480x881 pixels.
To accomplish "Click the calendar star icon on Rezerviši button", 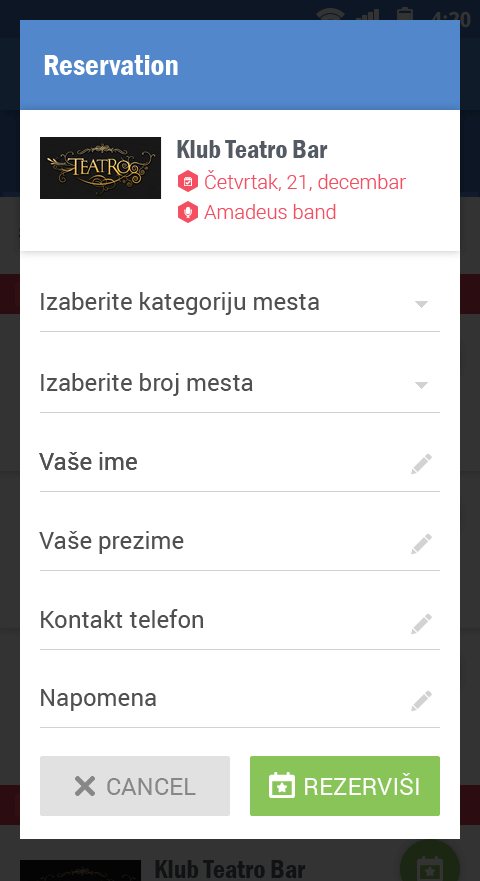I will click(282, 785).
